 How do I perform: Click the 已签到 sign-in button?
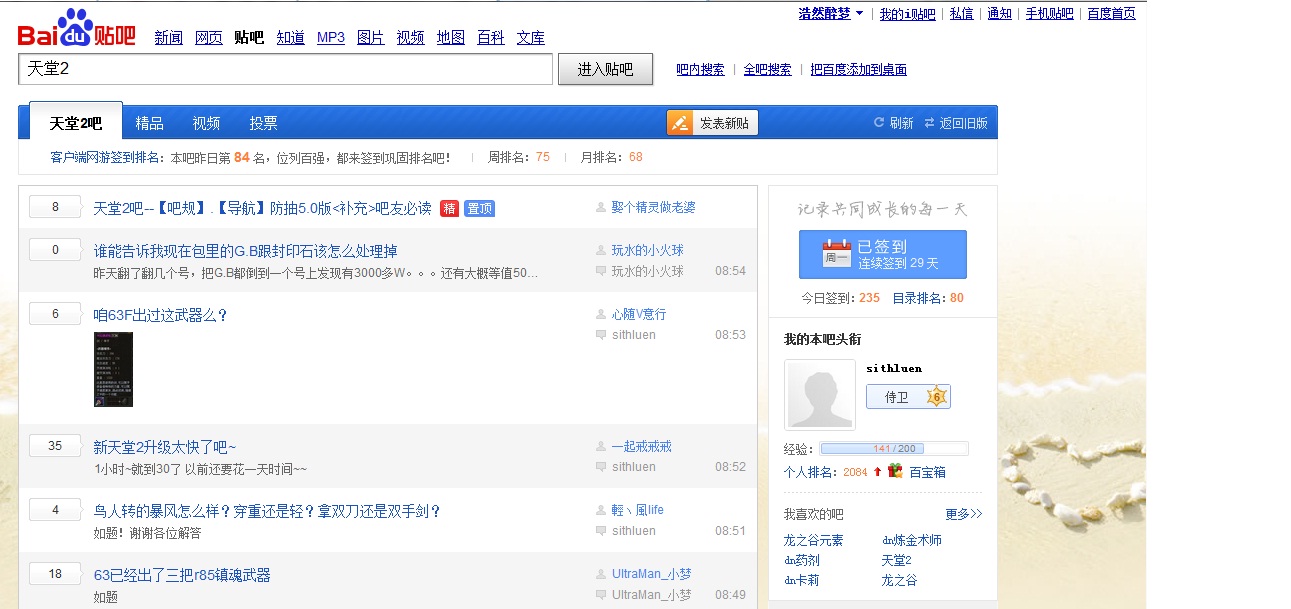[882, 254]
